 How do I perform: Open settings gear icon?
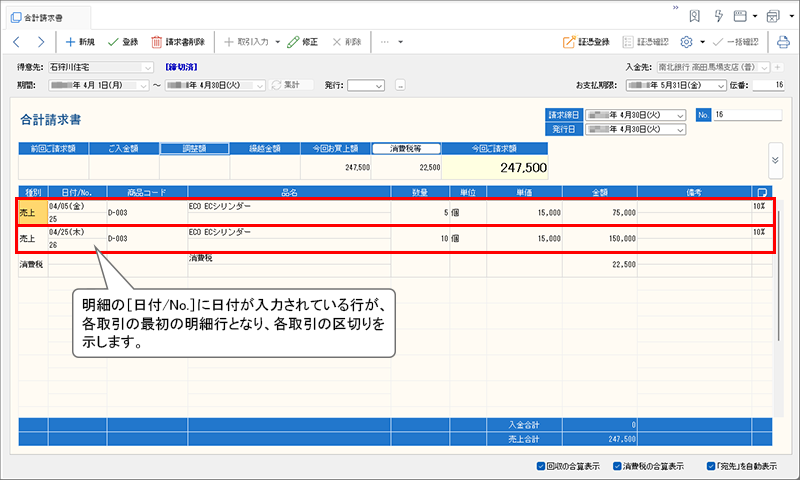click(686, 42)
